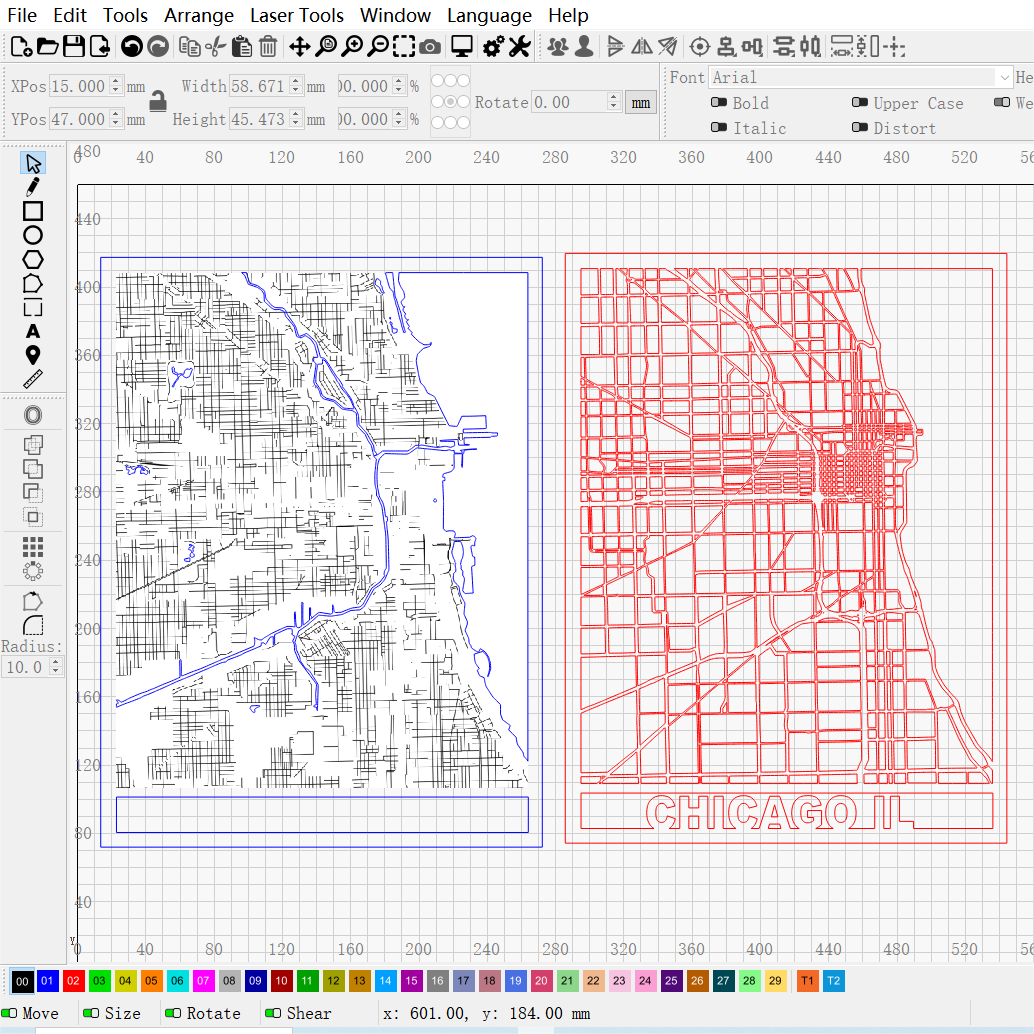Toggle Italic text styling
The height and width of the screenshot is (1034, 1034).
coord(719,128)
